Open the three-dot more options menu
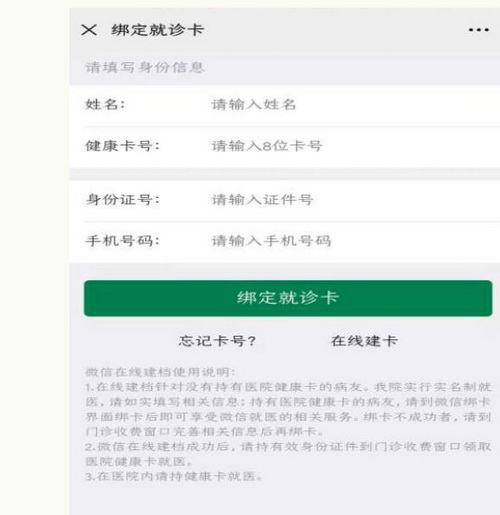This screenshot has width=500, height=515. point(478,30)
